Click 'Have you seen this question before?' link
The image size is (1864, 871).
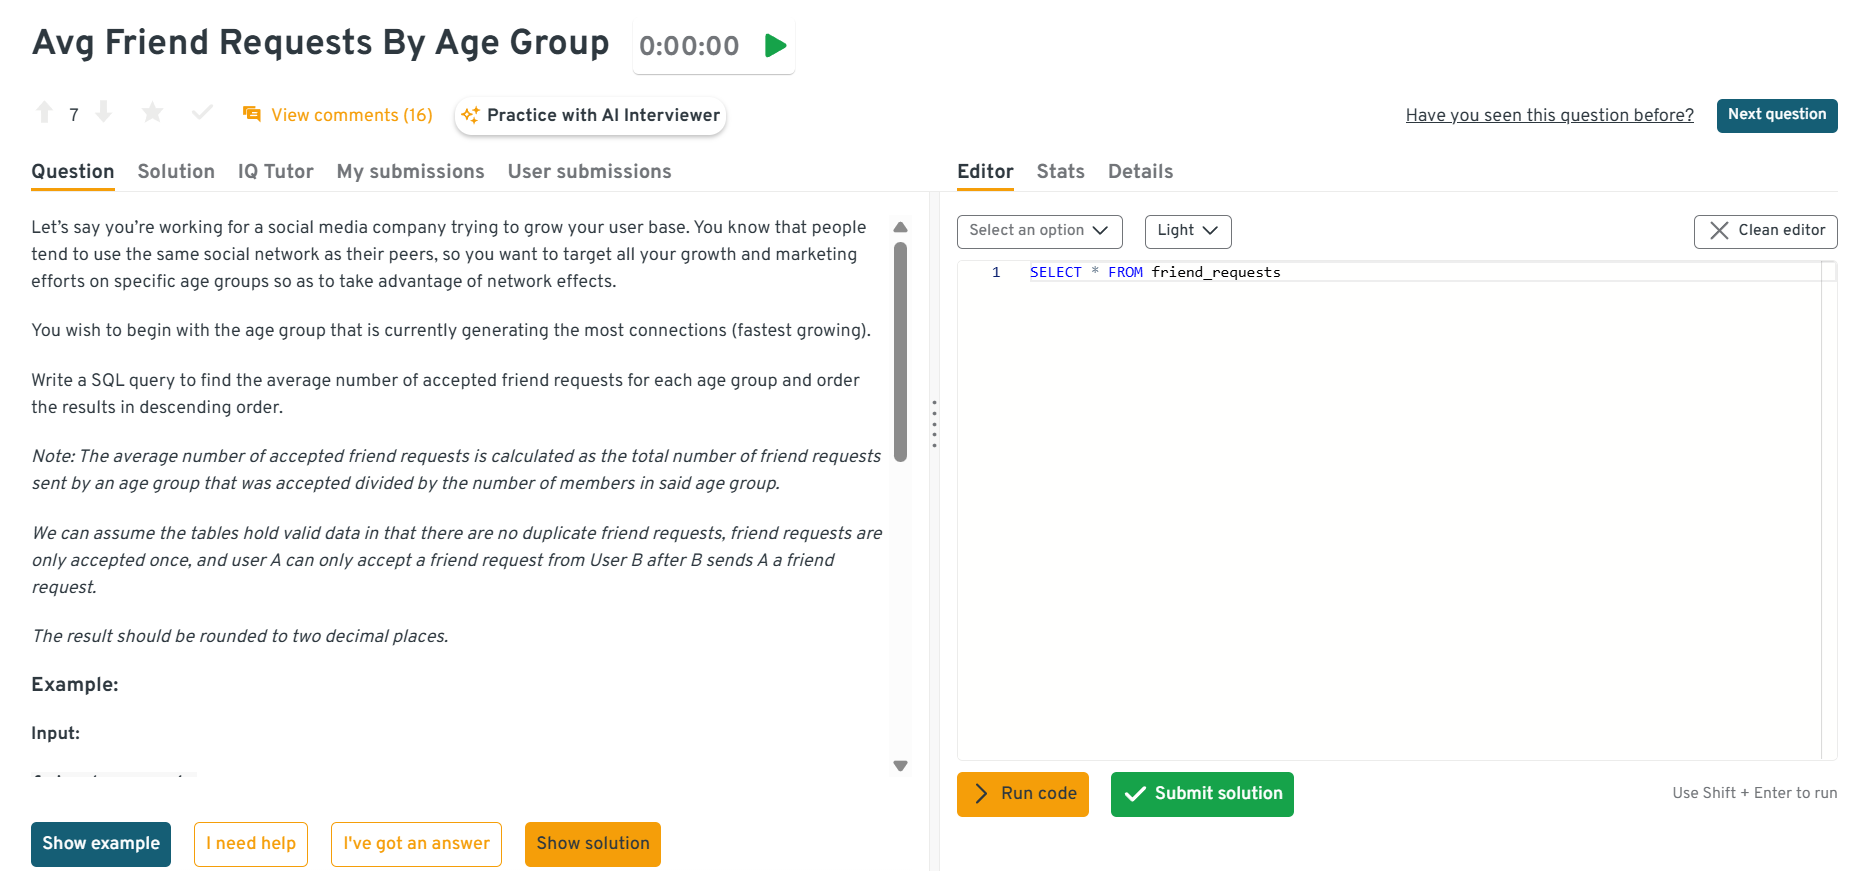1549,115
